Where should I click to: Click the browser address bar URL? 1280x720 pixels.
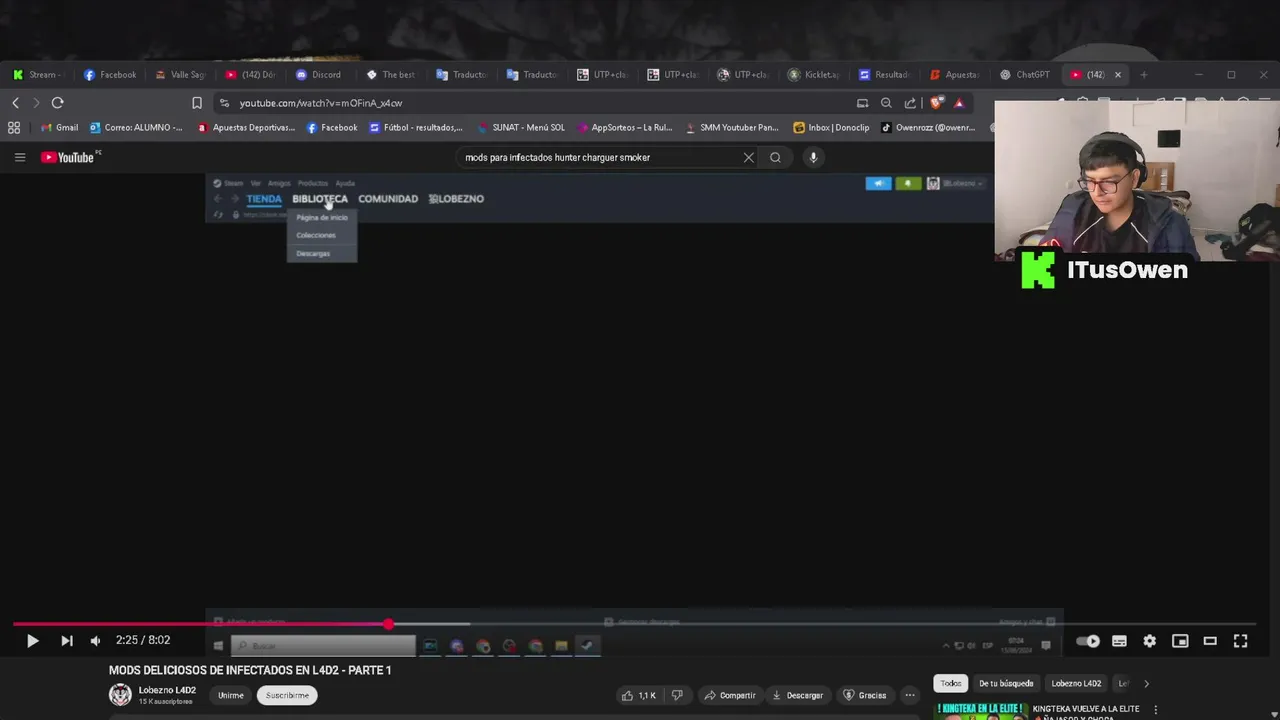pos(321,103)
